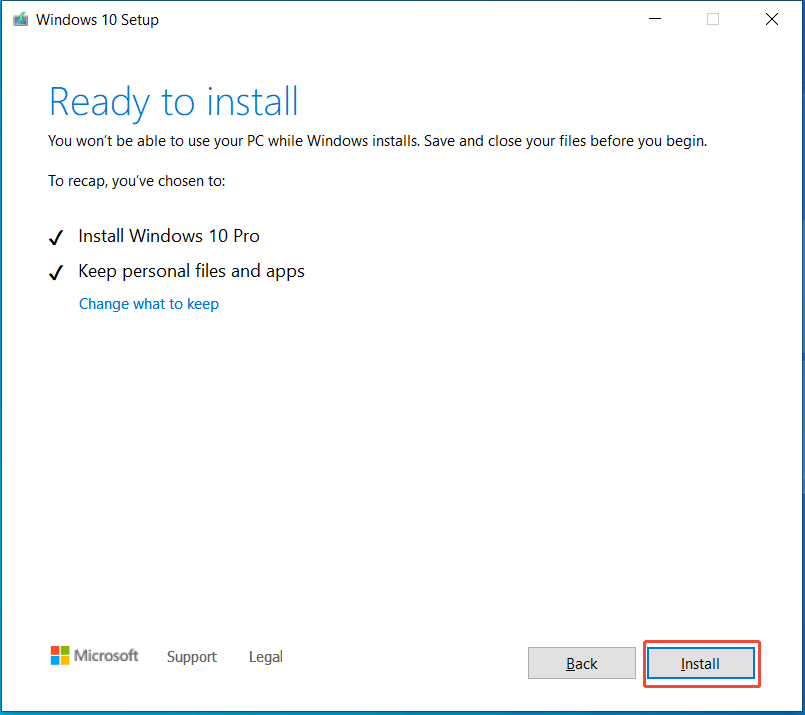Open Change what to keep

click(x=148, y=303)
